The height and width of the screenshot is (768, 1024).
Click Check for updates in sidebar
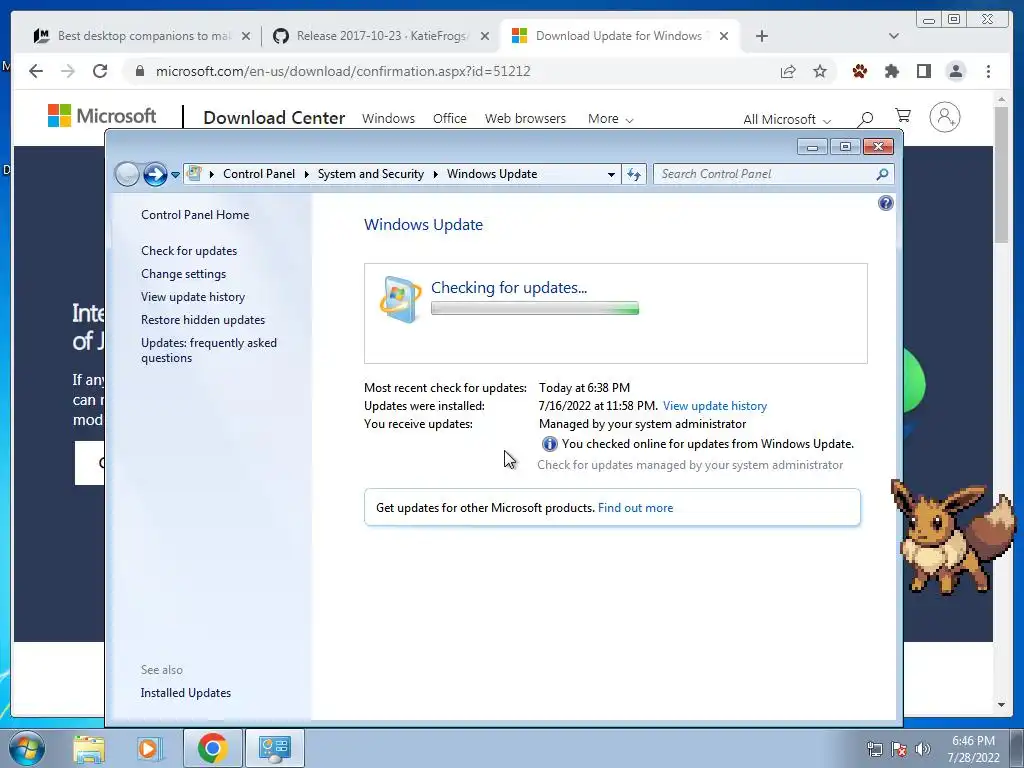[x=189, y=251]
